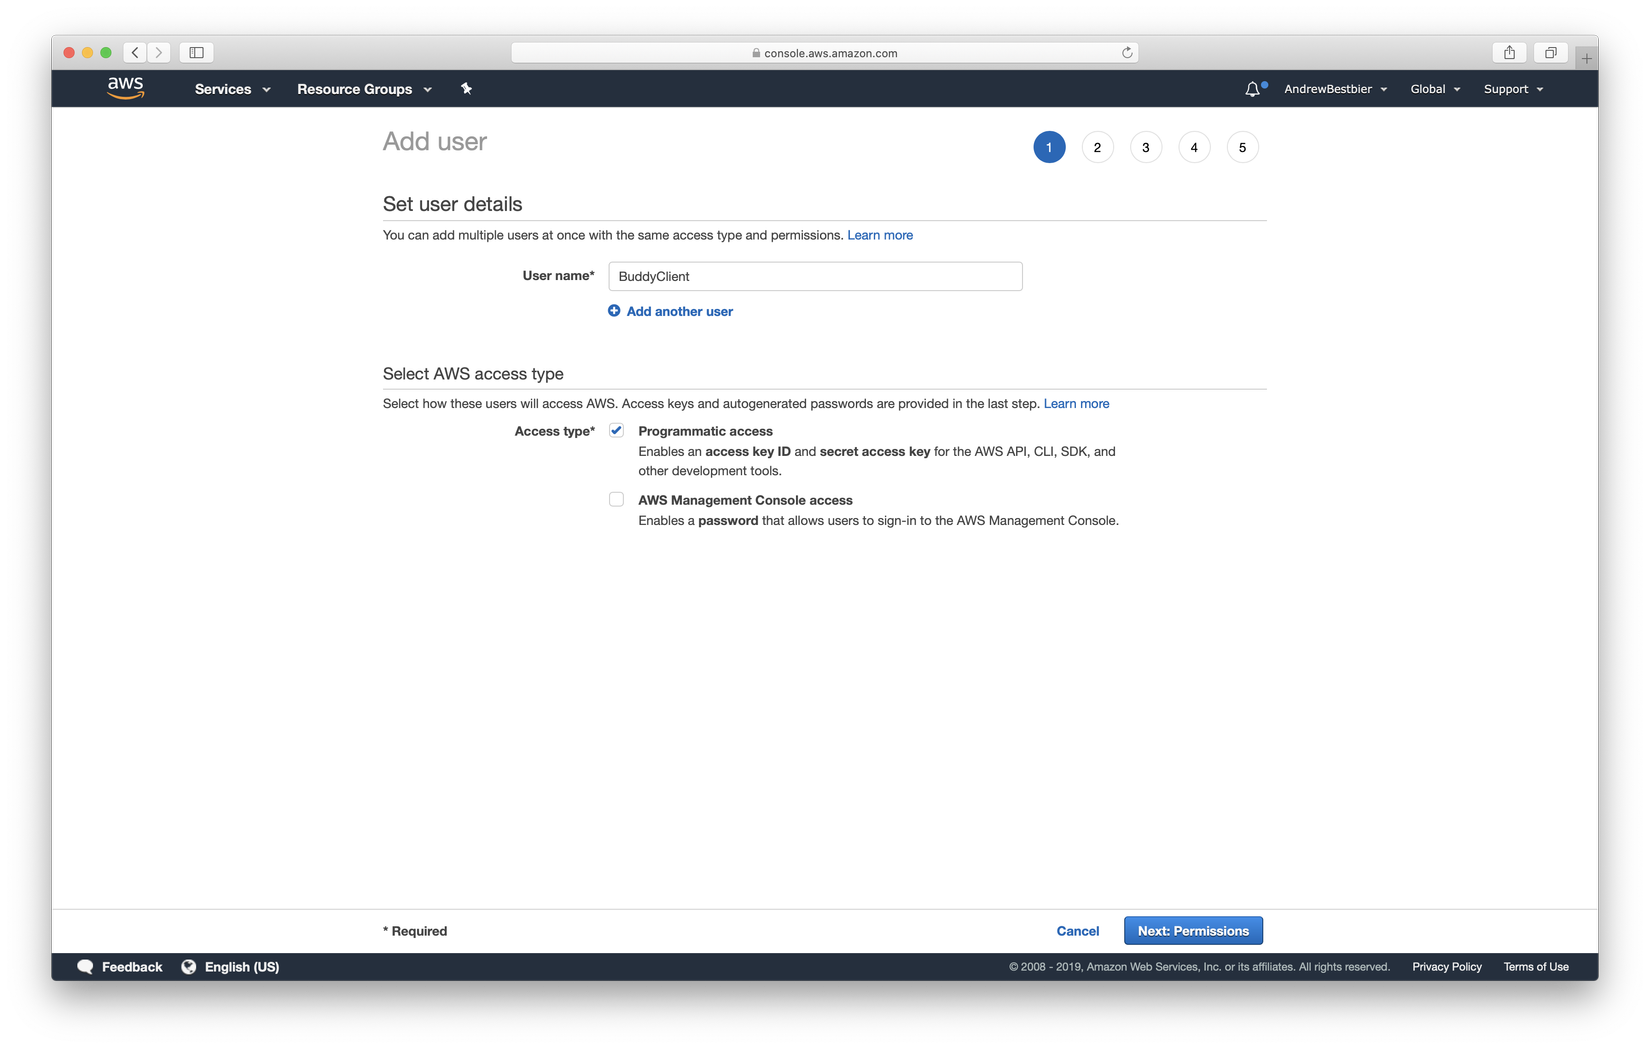Focus the User name input field
1650x1049 pixels.
(x=815, y=277)
